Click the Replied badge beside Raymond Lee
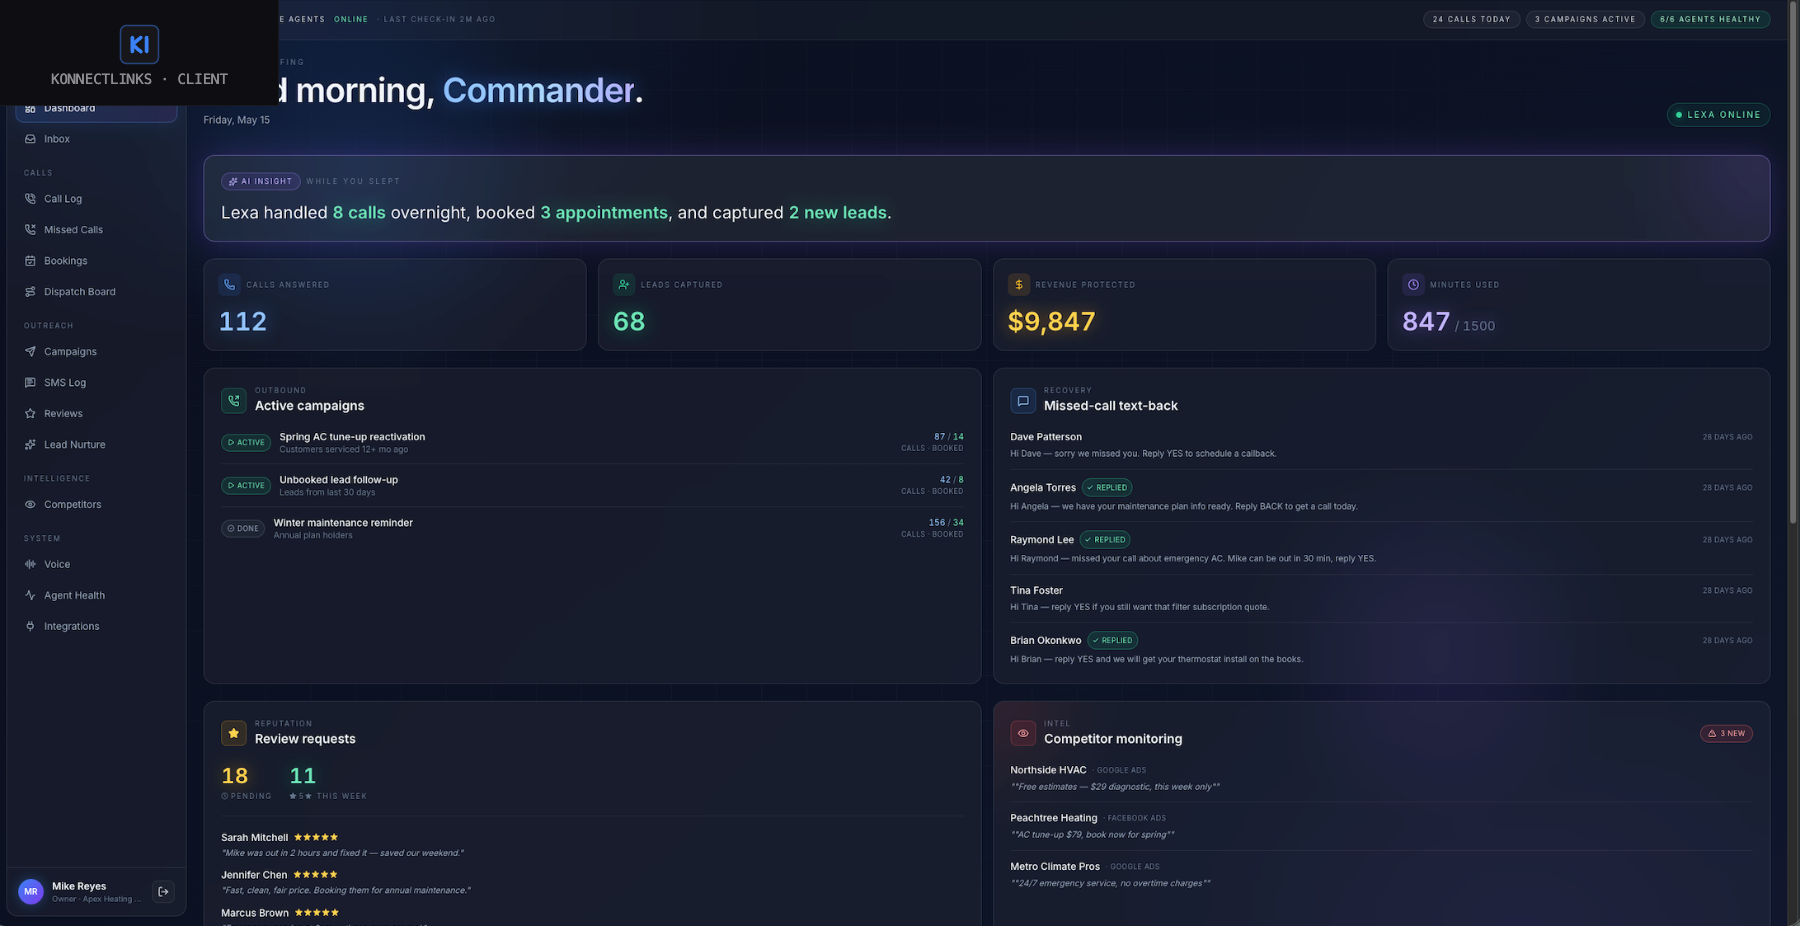Screen dimensions: 1800x926 (x=1105, y=540)
